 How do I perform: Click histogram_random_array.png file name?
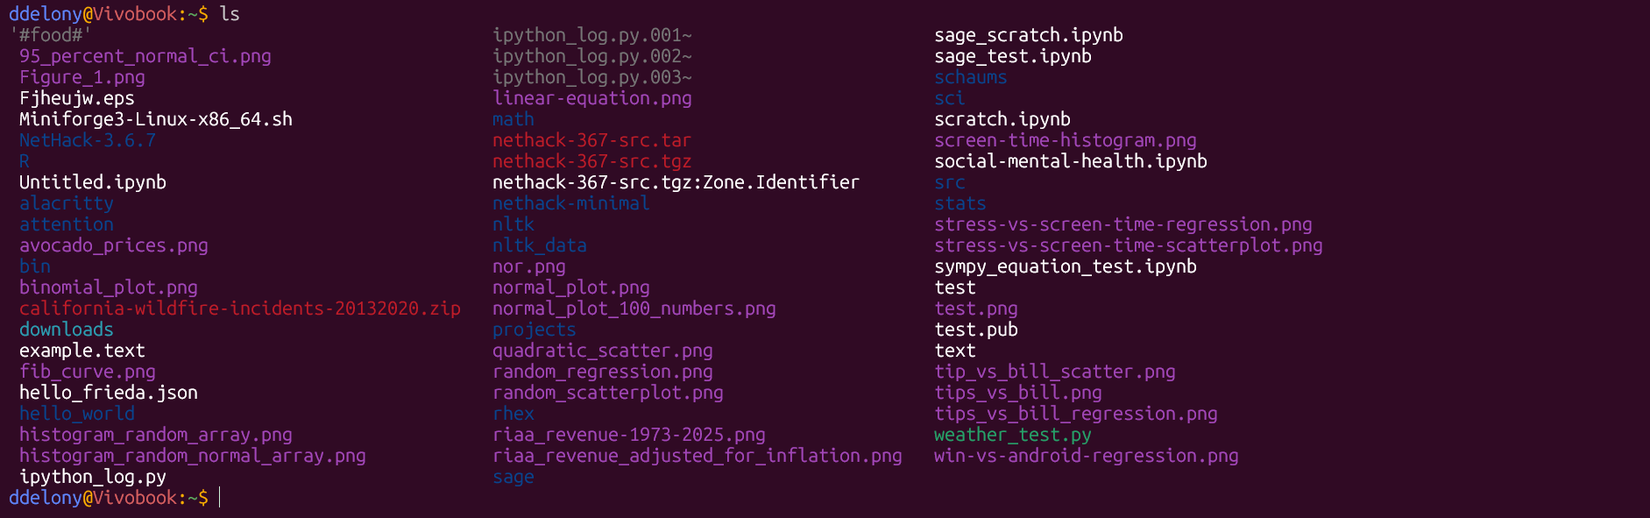pos(156,434)
